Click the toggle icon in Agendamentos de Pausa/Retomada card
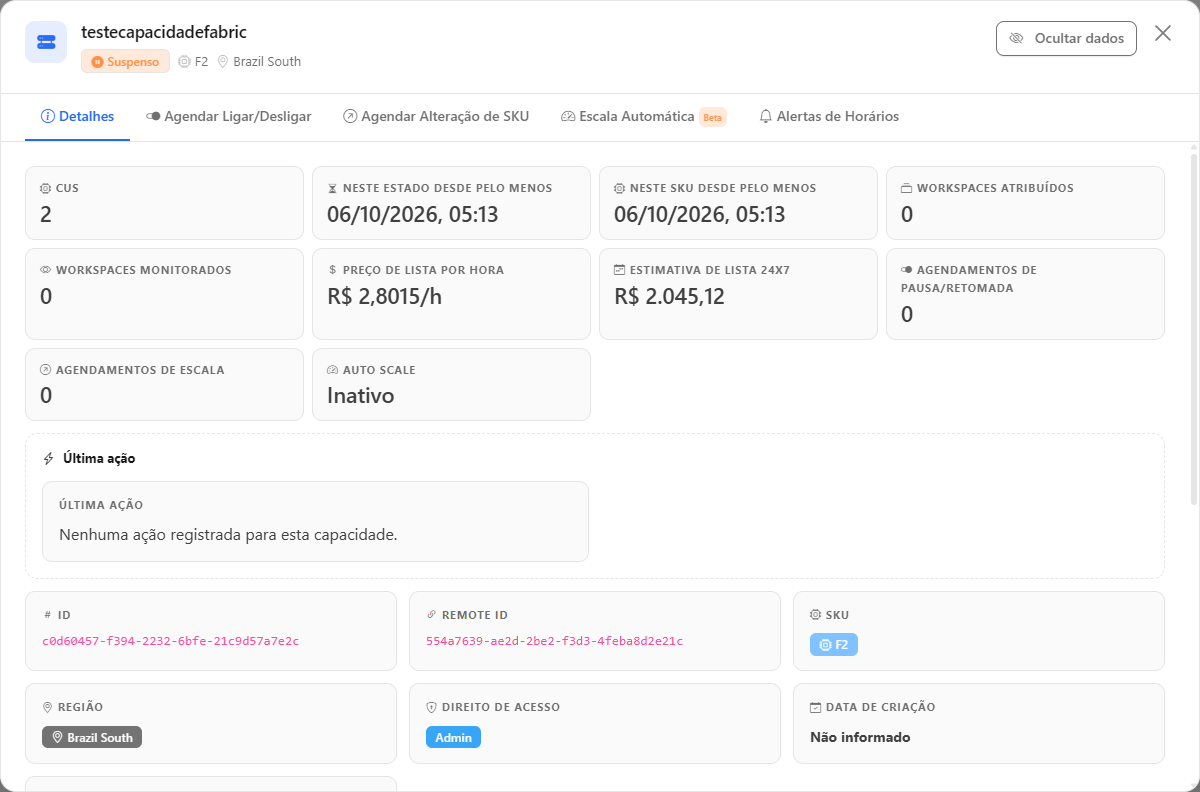Image resolution: width=1200 pixels, height=792 pixels. point(906,270)
